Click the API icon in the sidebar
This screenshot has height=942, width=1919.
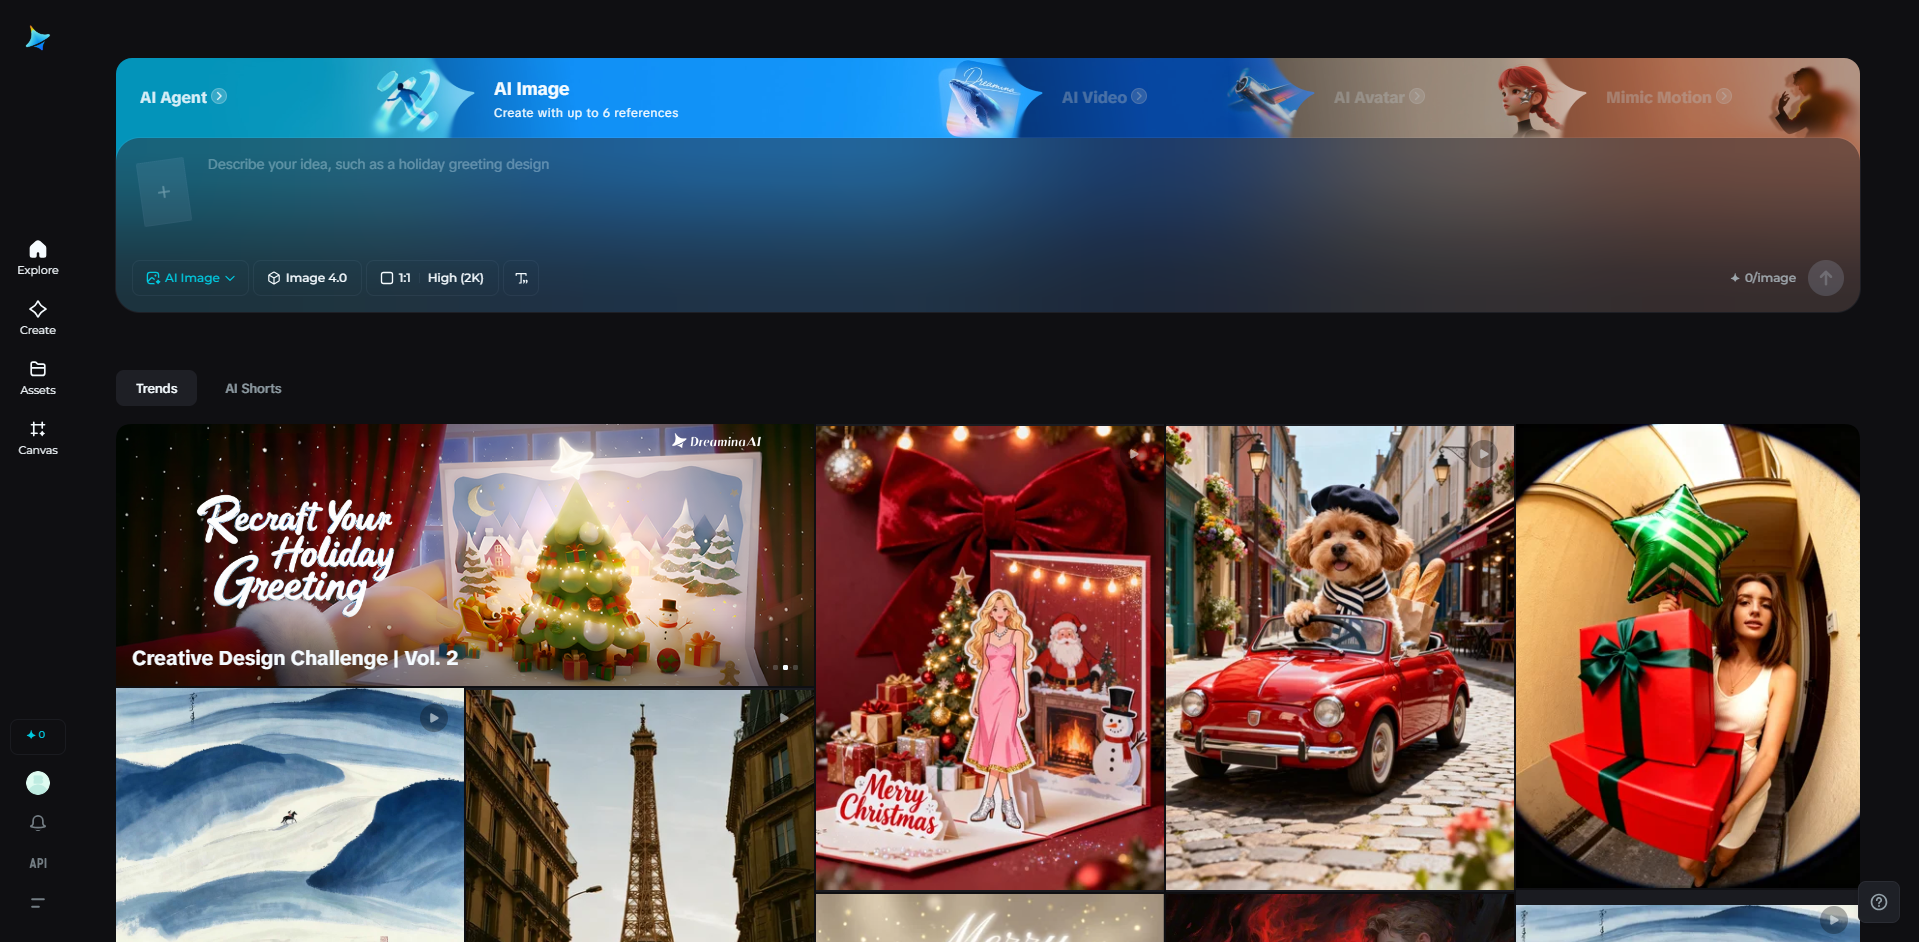(37, 862)
